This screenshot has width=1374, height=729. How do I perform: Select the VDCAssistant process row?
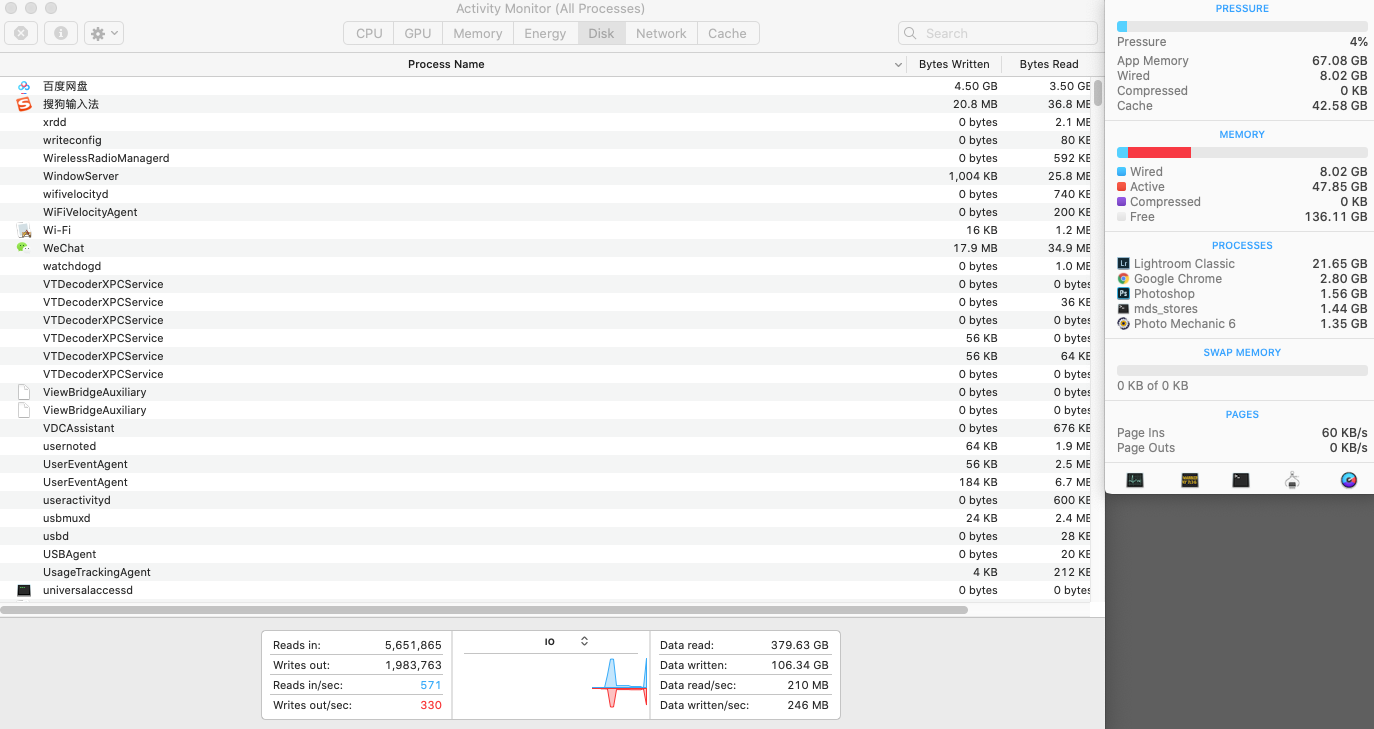pyautogui.click(x=546, y=428)
